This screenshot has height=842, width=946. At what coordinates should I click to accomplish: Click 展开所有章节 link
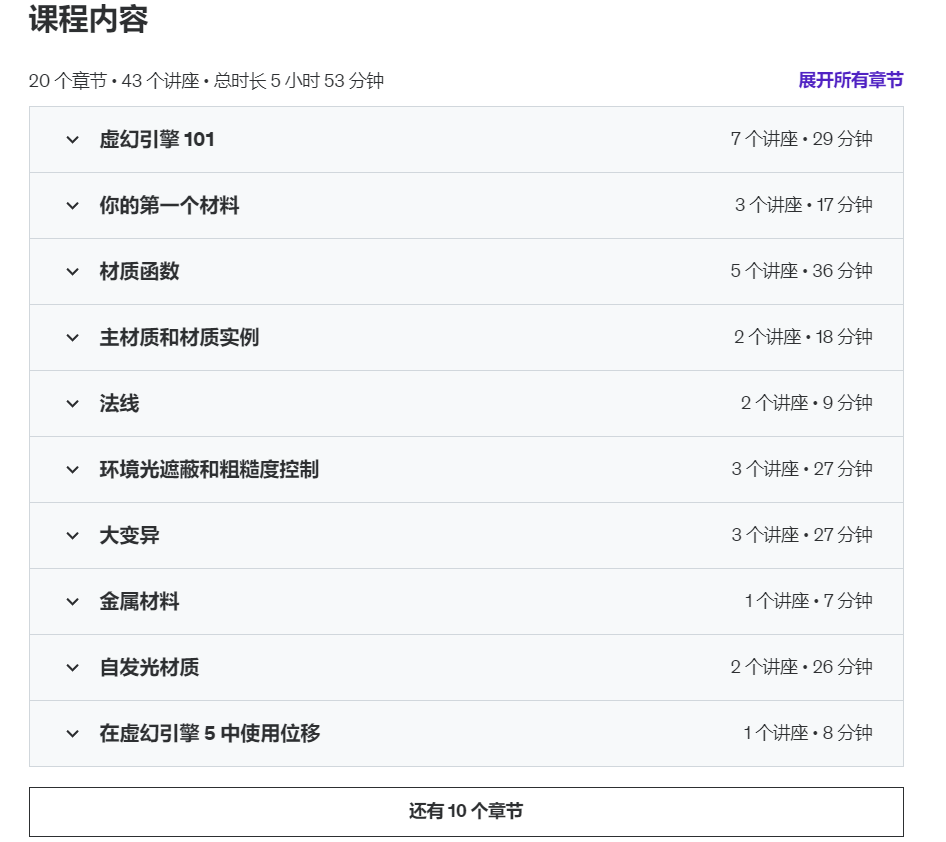click(851, 80)
